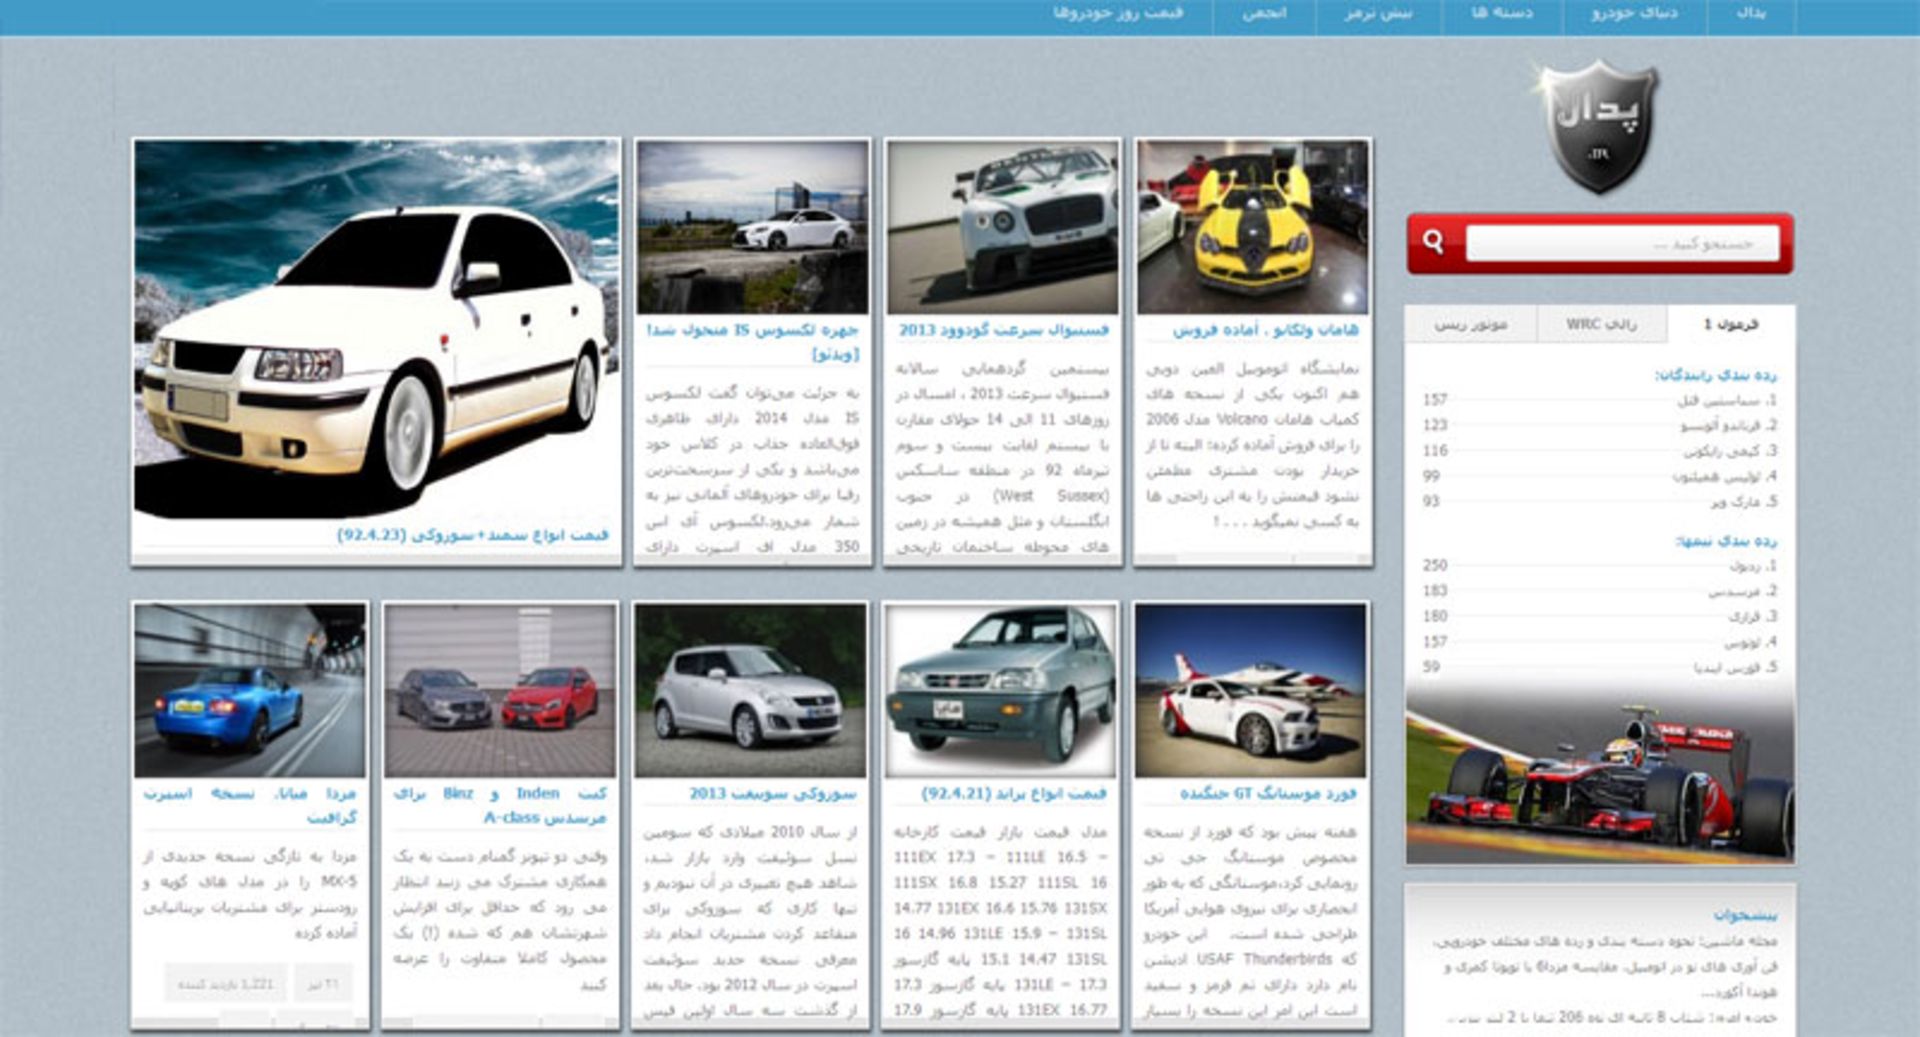Viewport: 1920px width, 1037px height.
Task: Open the Inden and Binz kit for A-class link
Action: (500, 805)
